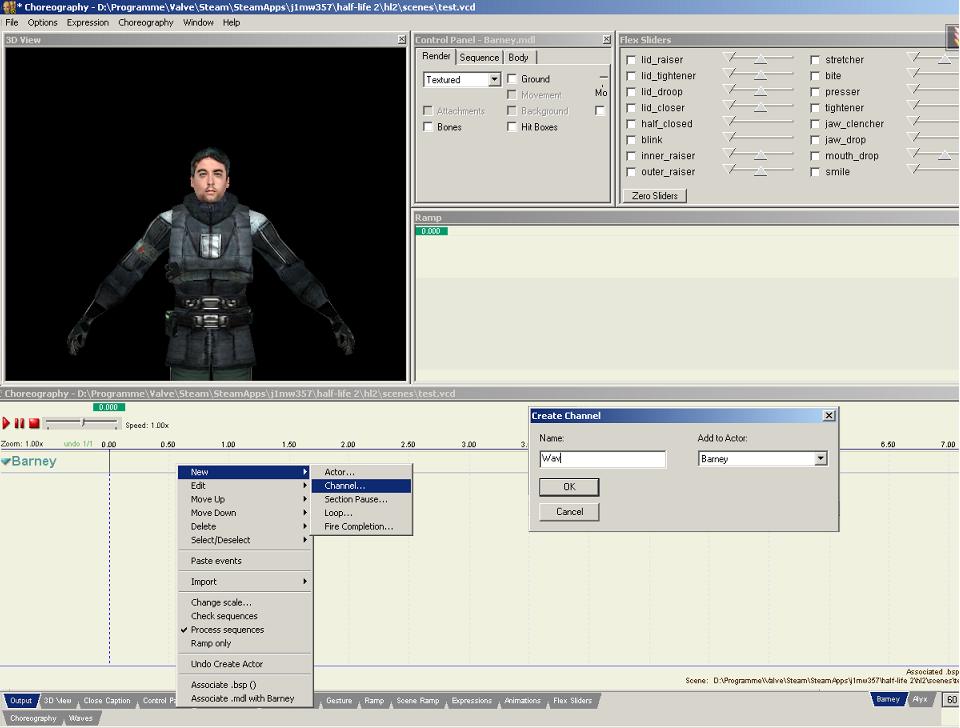This screenshot has width=960, height=728.
Task: Pause the scene playback
Action: pos(20,423)
